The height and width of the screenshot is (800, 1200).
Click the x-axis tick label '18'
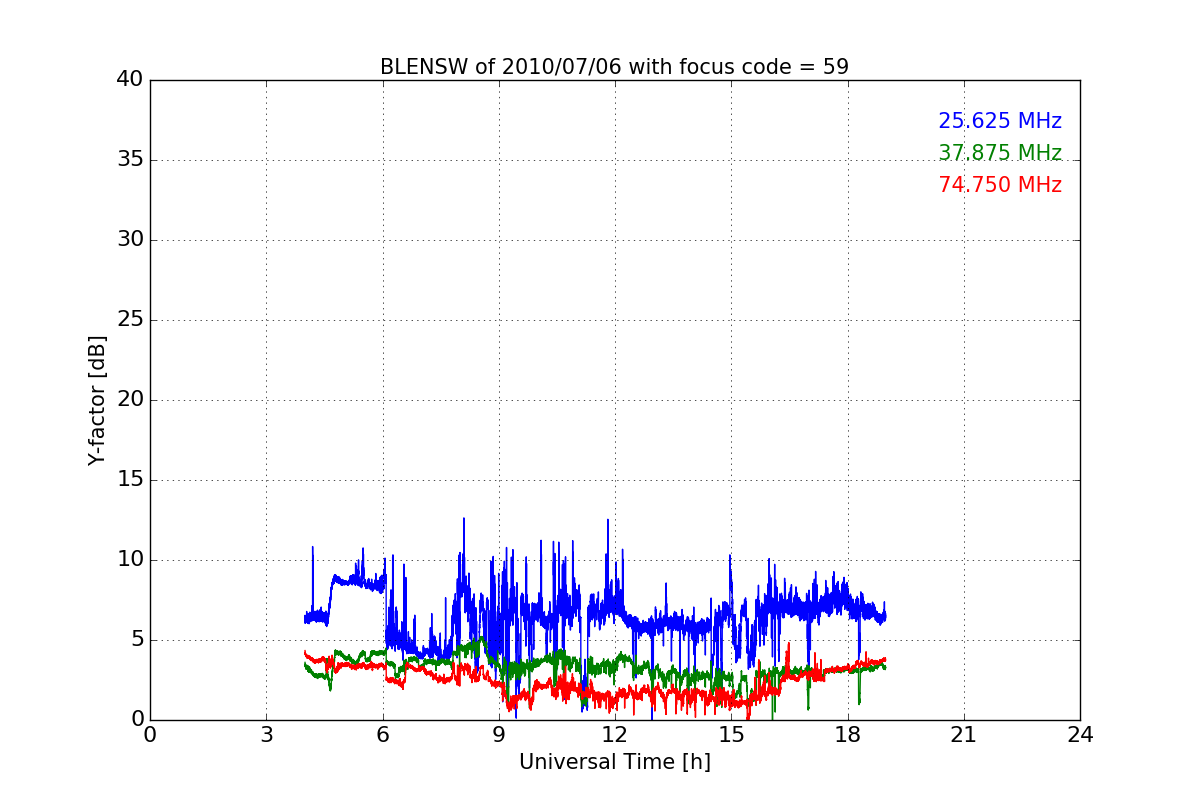coord(848,735)
